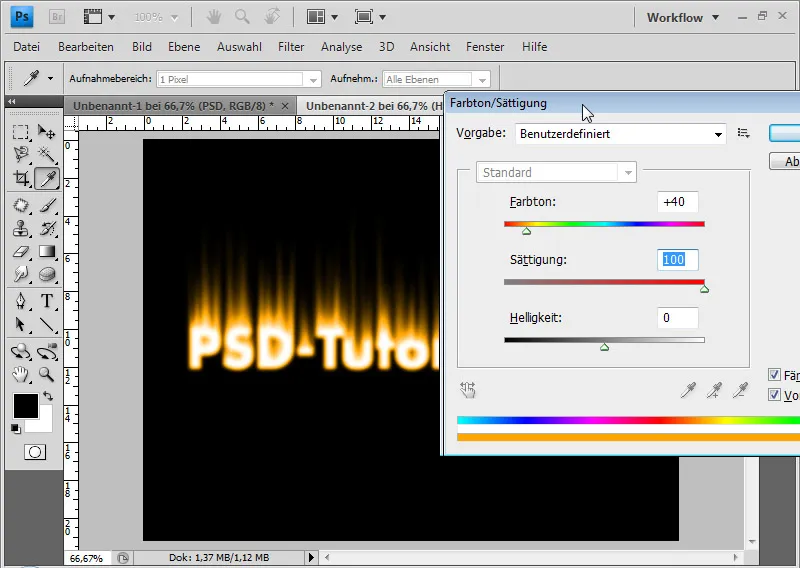Select the Magic Wand tool
The height and width of the screenshot is (568, 800).
pos(46,154)
